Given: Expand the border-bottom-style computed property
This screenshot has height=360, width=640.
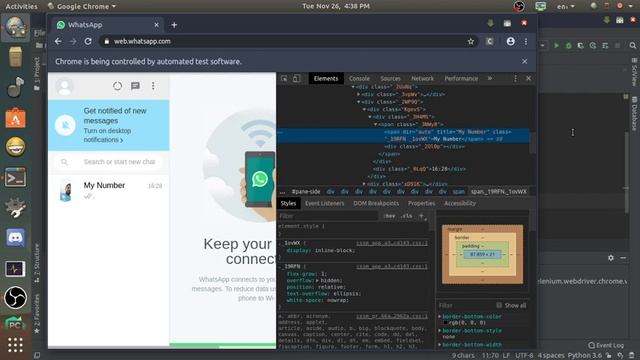Looking at the screenshot, I should pyautogui.click(x=440, y=331).
